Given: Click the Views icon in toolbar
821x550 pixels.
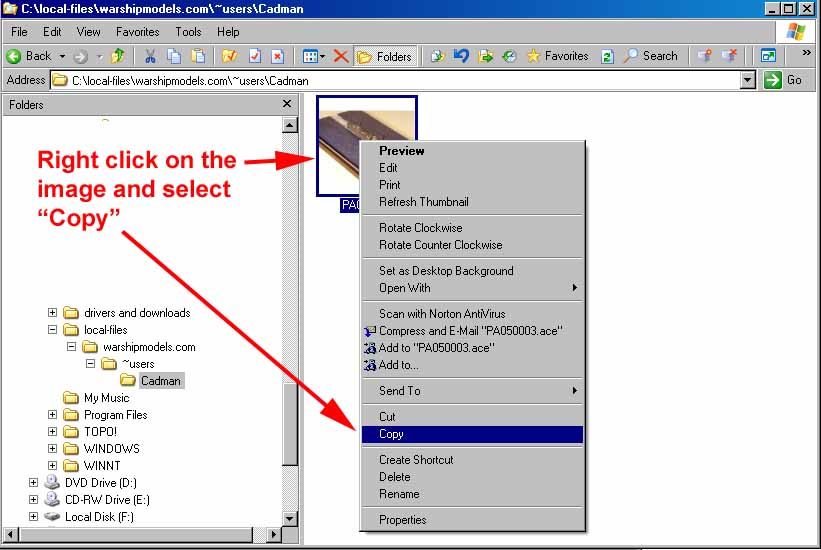Looking at the screenshot, I should pos(312,56).
